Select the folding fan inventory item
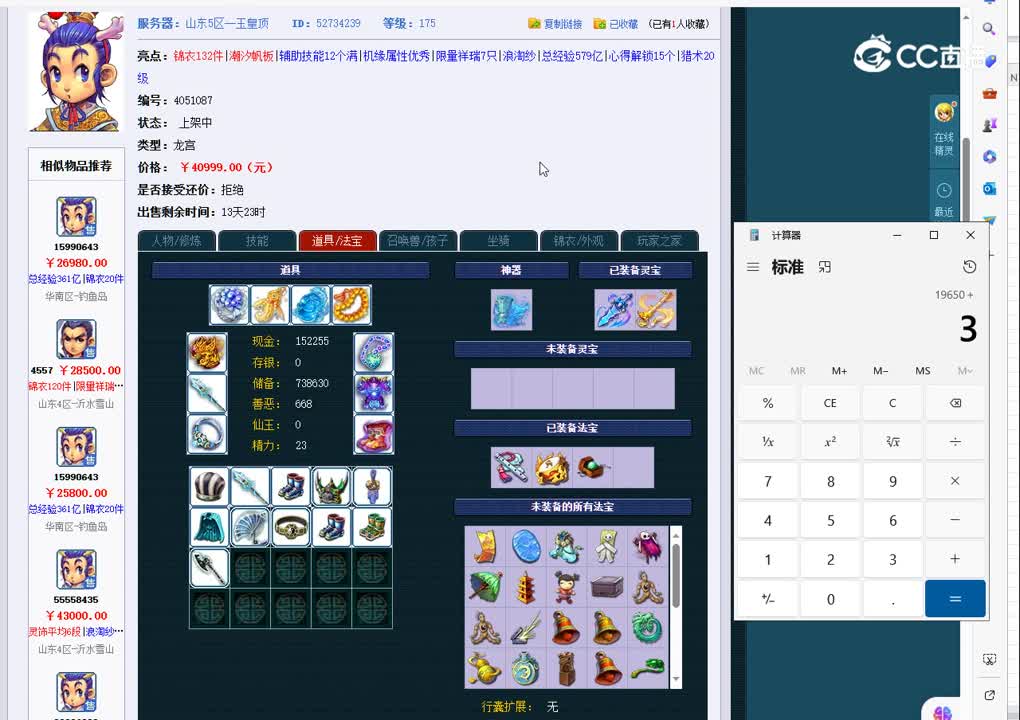Screen dimensions: 1020x720 [x=250, y=527]
